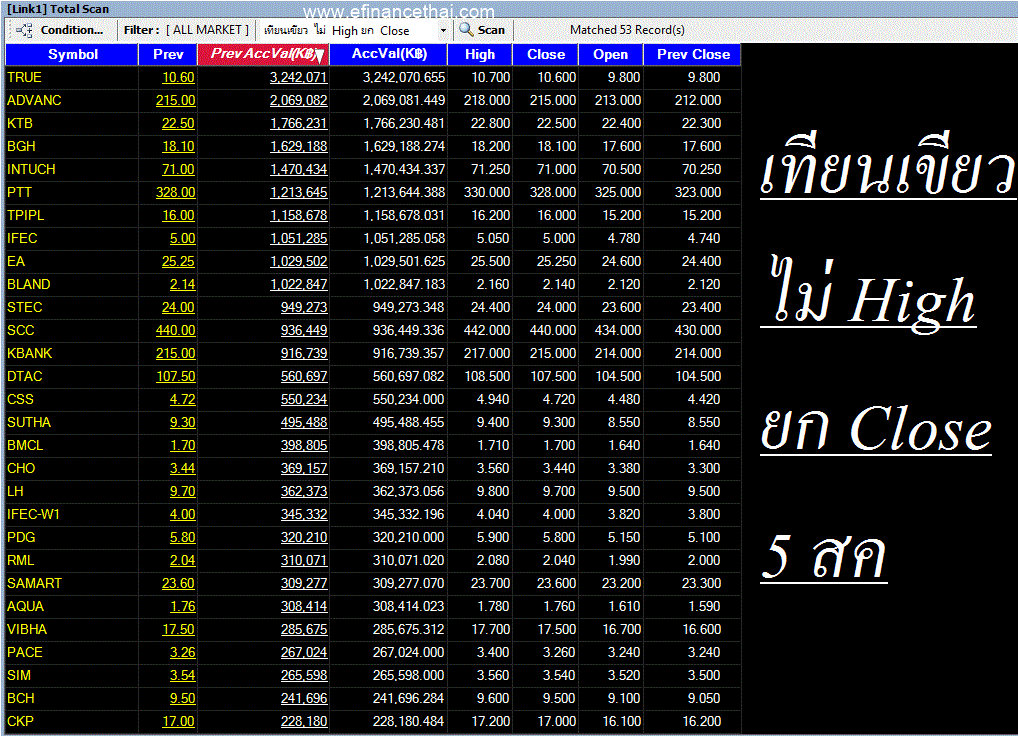Sort by Open column header
The image size is (1018, 736).
pos(610,55)
